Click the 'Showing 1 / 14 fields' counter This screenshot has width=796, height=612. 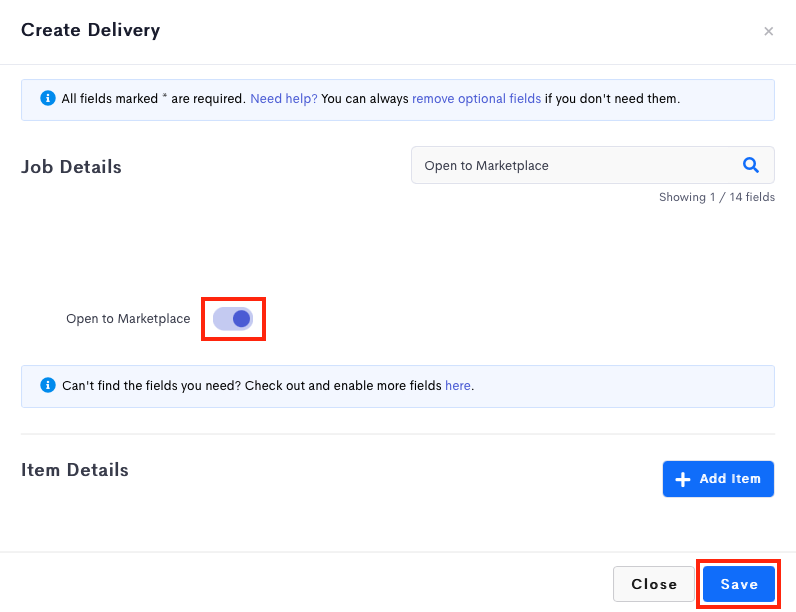click(x=716, y=197)
